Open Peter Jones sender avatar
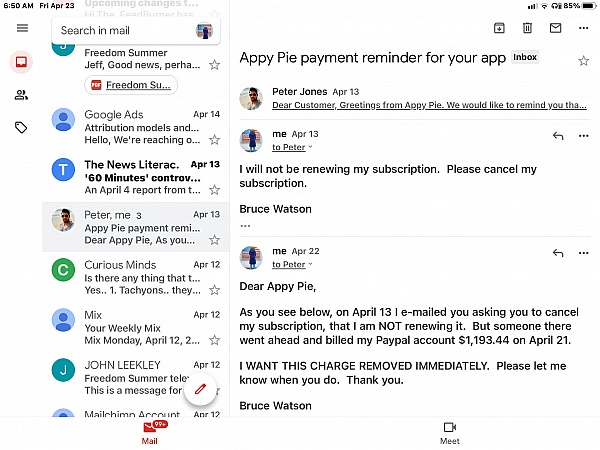 (x=251, y=98)
